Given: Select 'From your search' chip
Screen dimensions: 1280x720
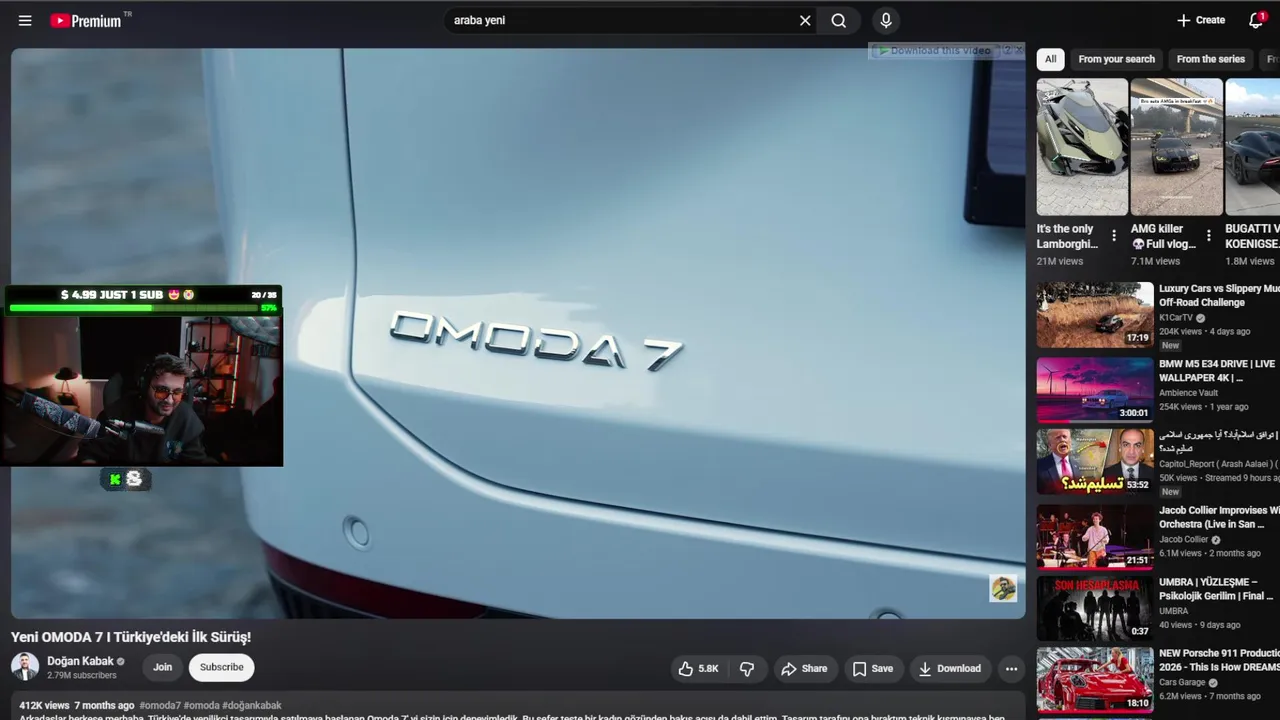Looking at the screenshot, I should click(1116, 59).
